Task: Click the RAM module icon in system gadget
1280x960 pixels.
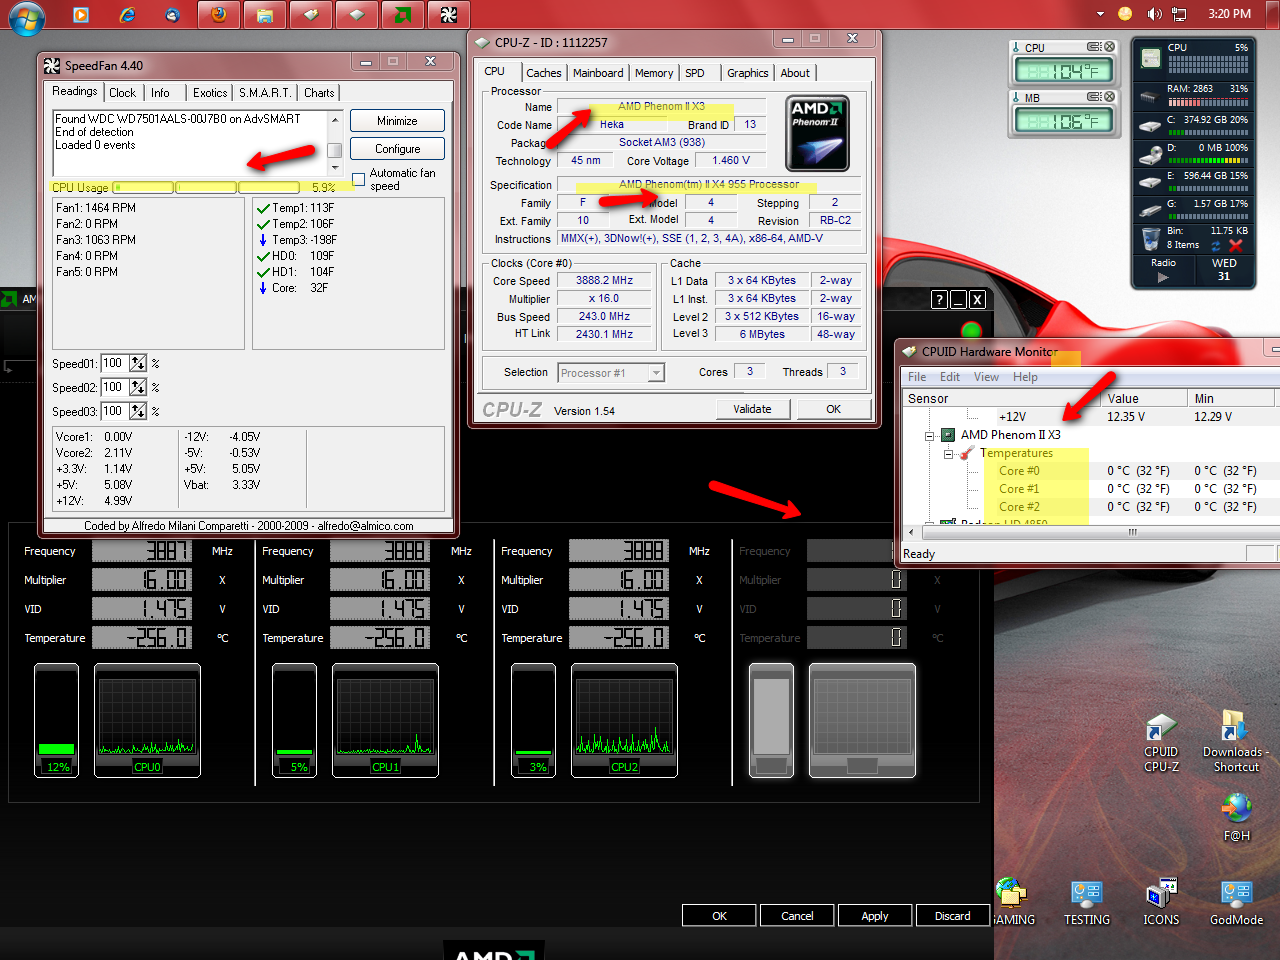Action: coord(1150,97)
